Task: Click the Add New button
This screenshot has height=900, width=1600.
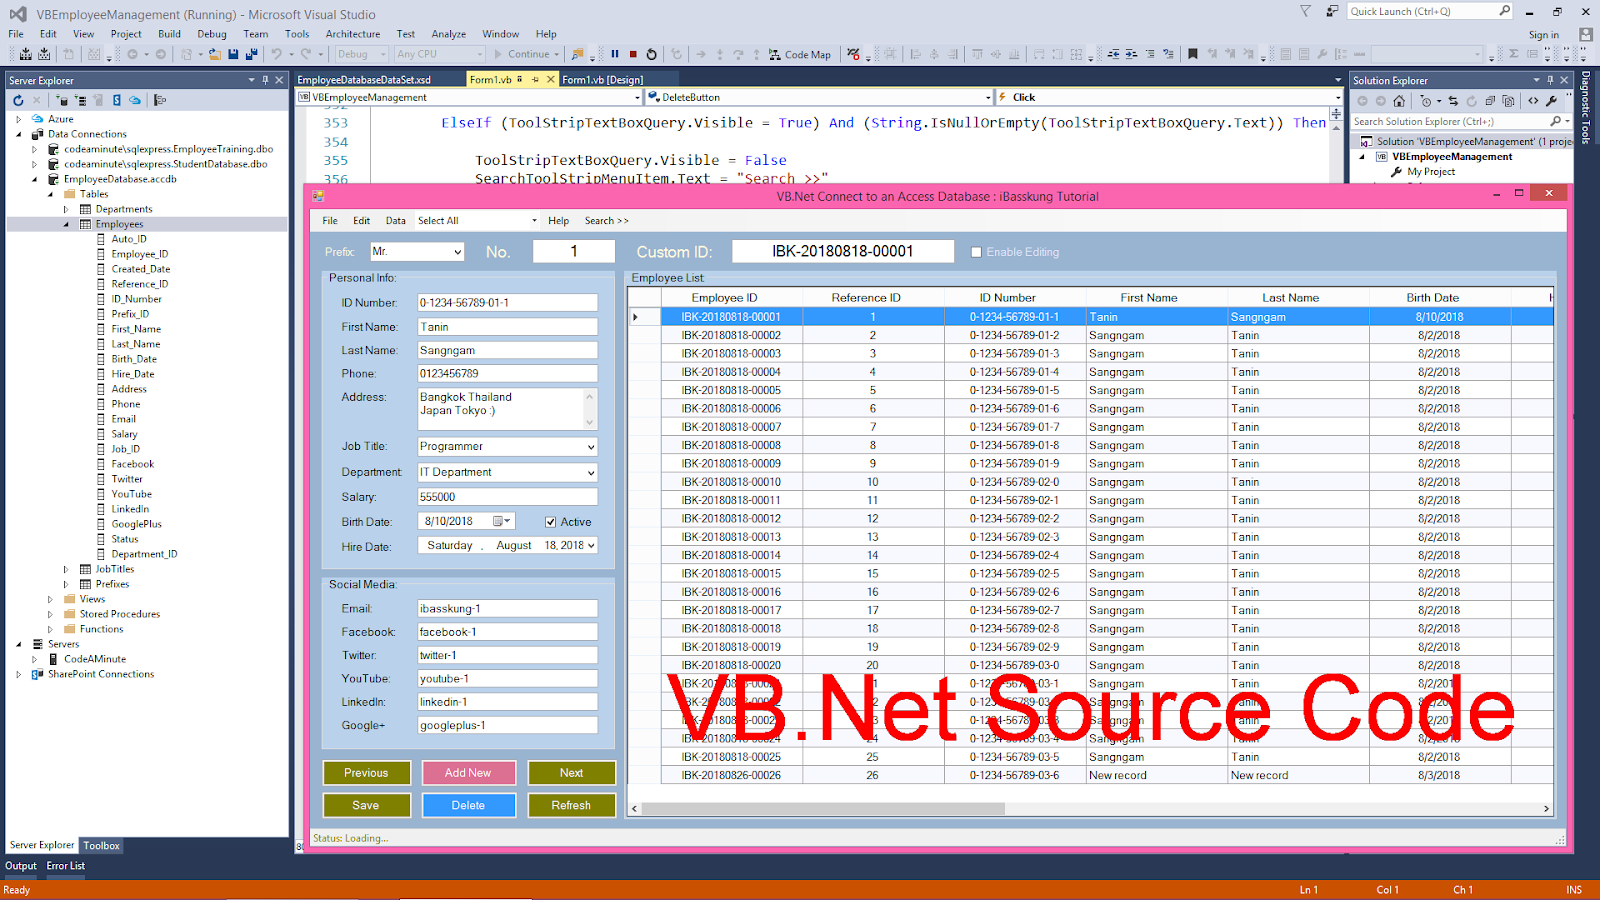Action: [x=468, y=773]
